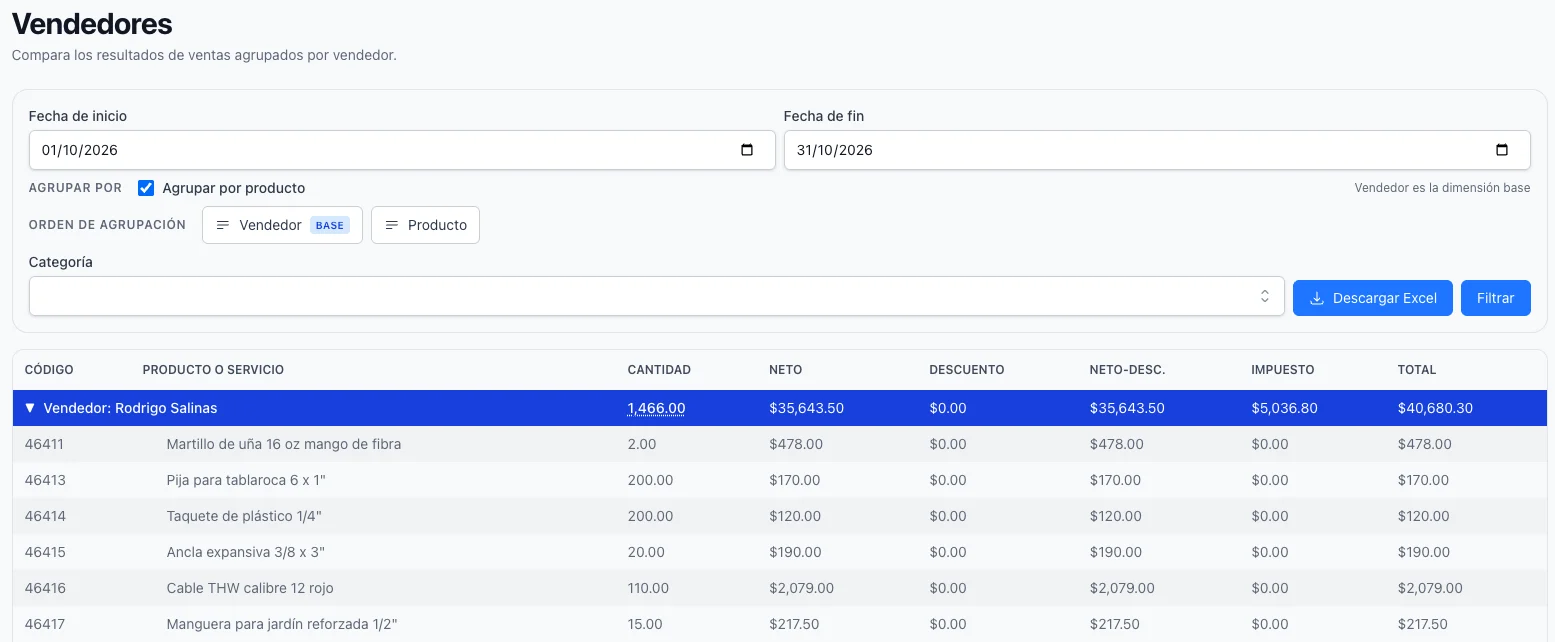Click Martillo de uña 16 oz mango de fibra
The width and height of the screenshot is (1555, 642).
coord(284,444)
